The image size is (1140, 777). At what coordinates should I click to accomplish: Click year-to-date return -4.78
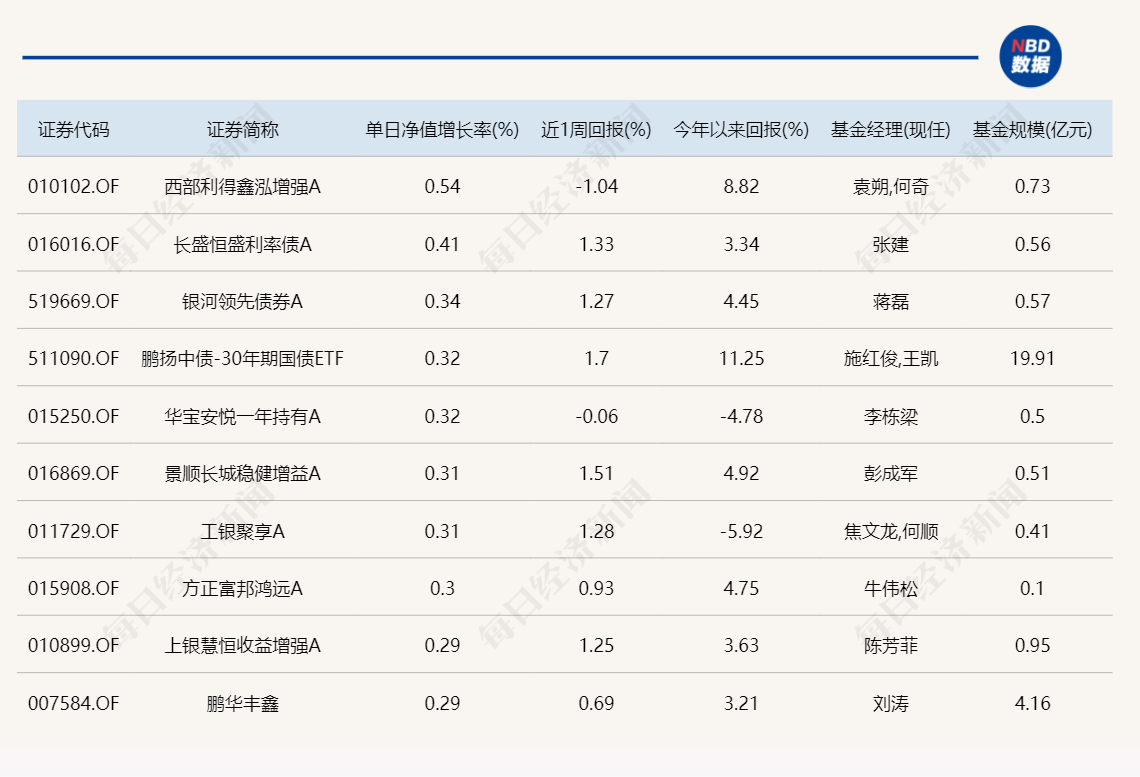[x=741, y=416]
